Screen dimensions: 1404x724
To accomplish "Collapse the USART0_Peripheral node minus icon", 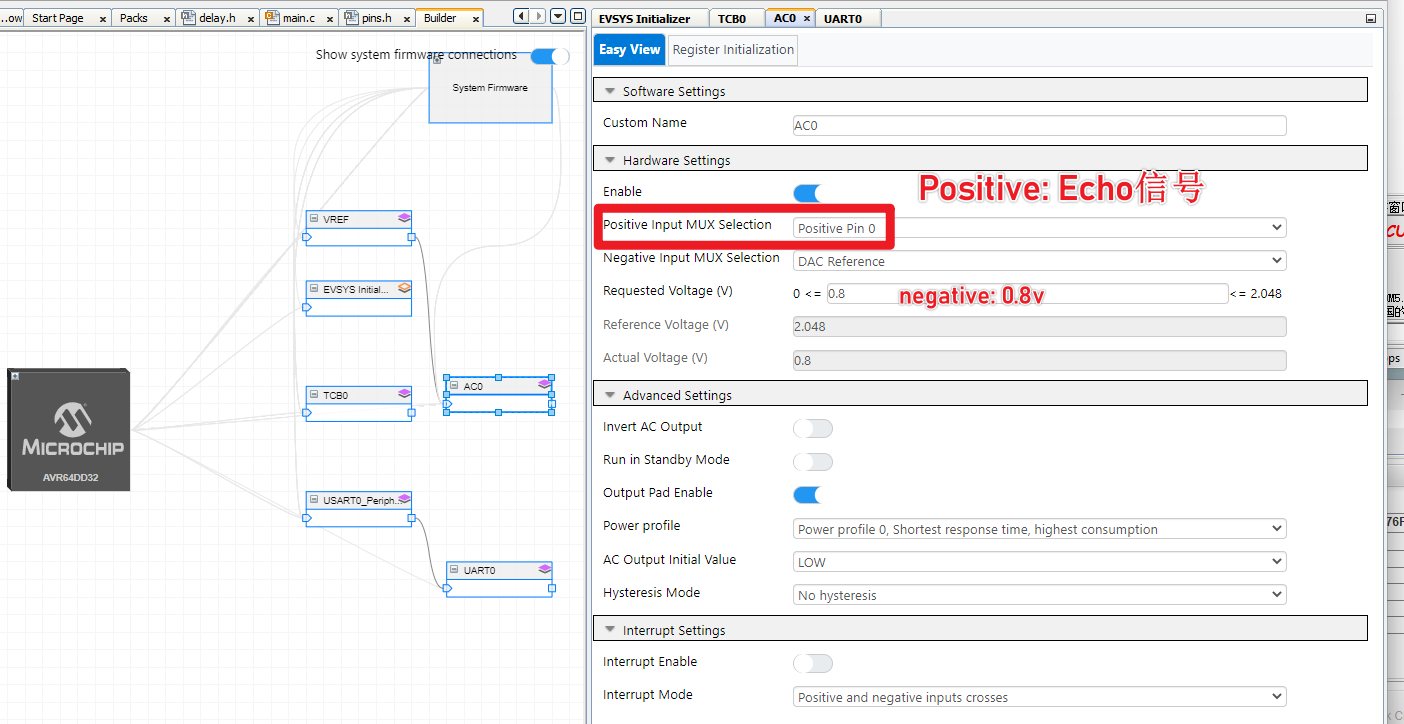I will coord(314,499).
